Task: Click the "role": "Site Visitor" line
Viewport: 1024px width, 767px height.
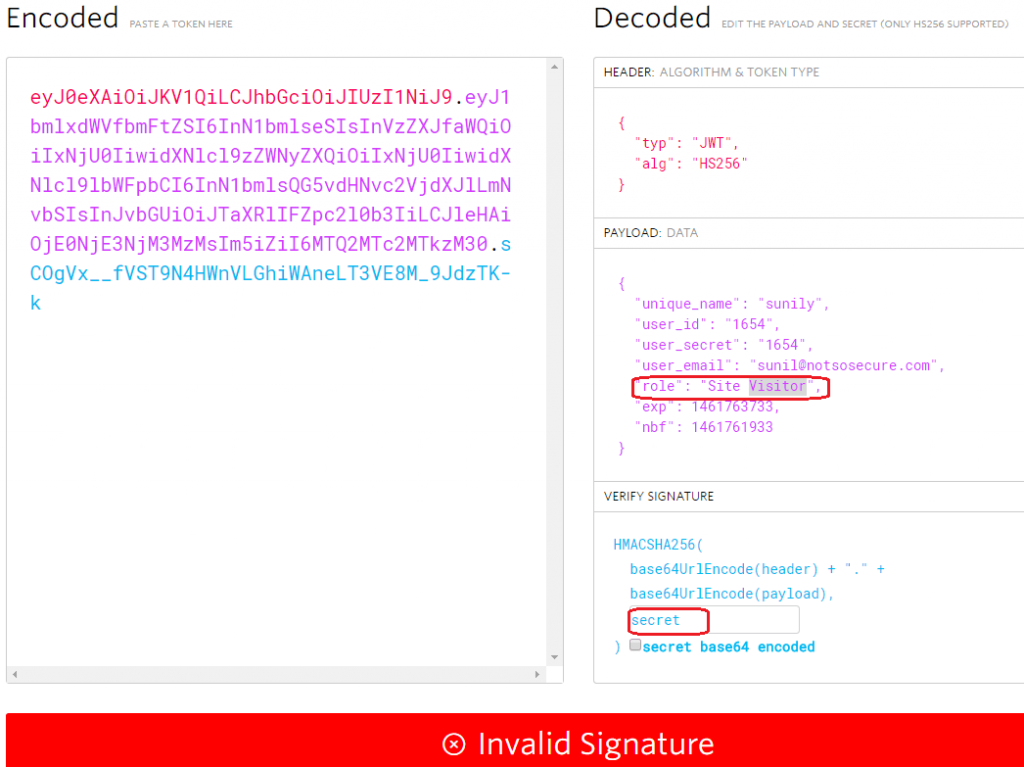Action: point(728,386)
